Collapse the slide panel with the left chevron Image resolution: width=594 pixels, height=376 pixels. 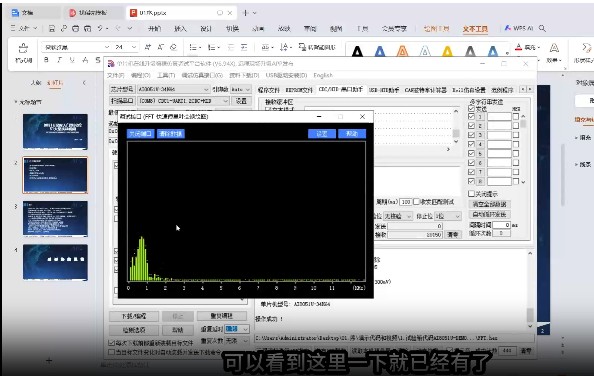[84, 83]
